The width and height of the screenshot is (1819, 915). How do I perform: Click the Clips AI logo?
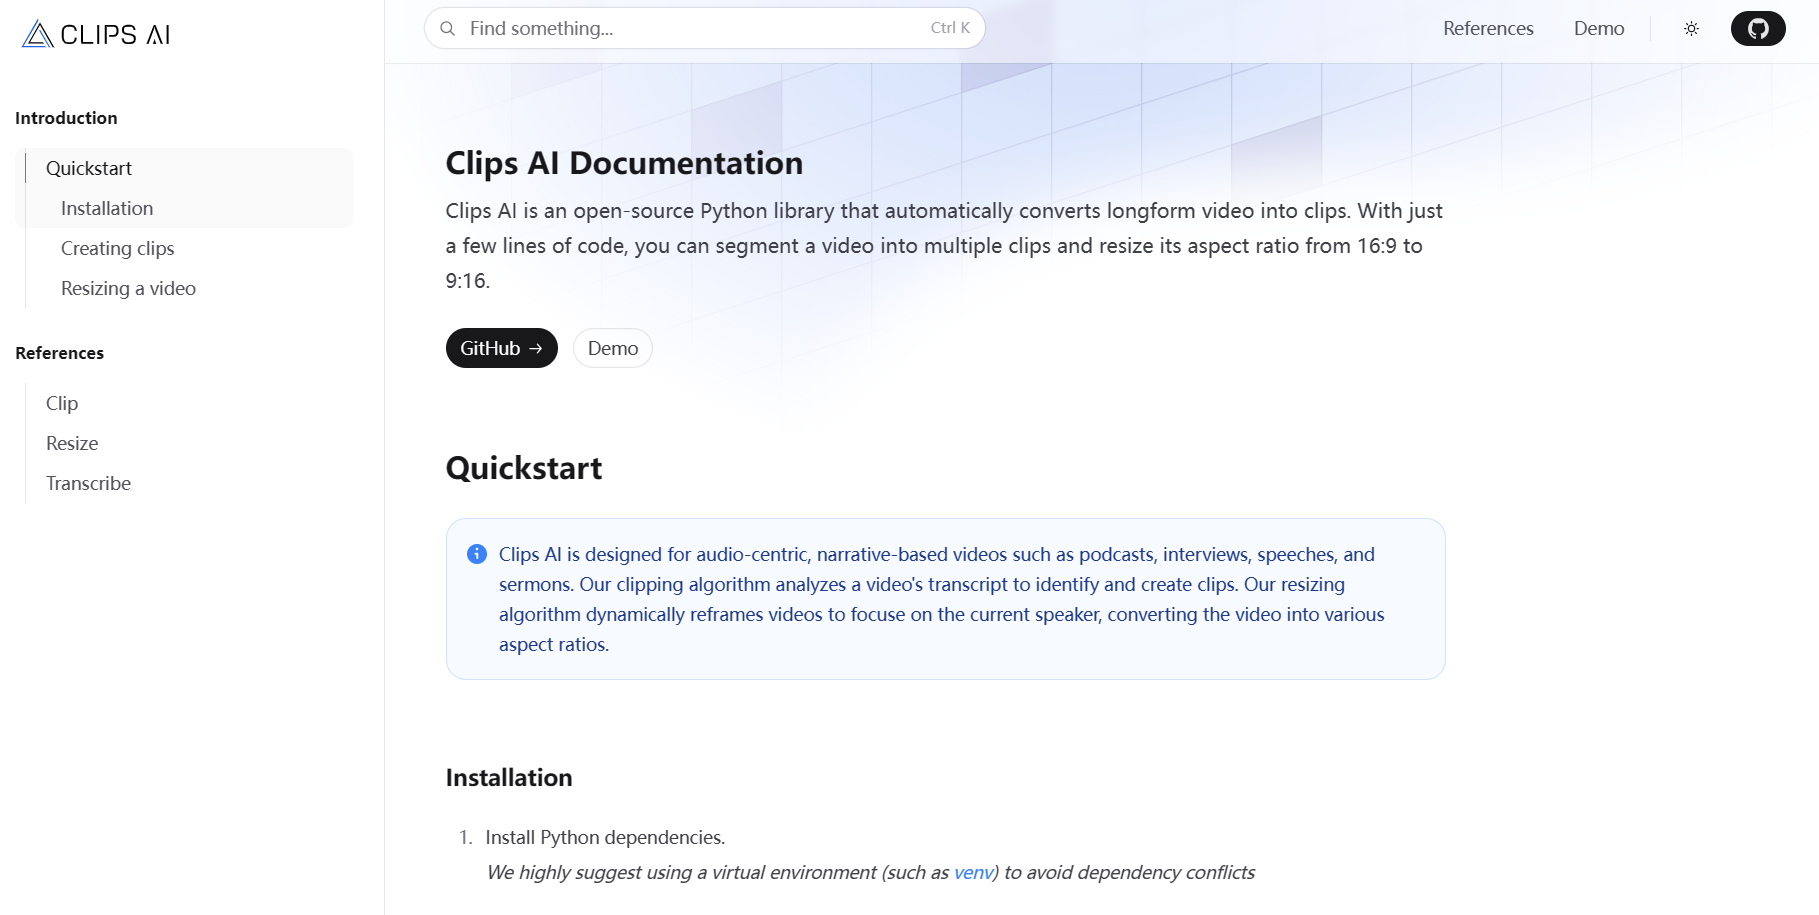click(x=96, y=34)
